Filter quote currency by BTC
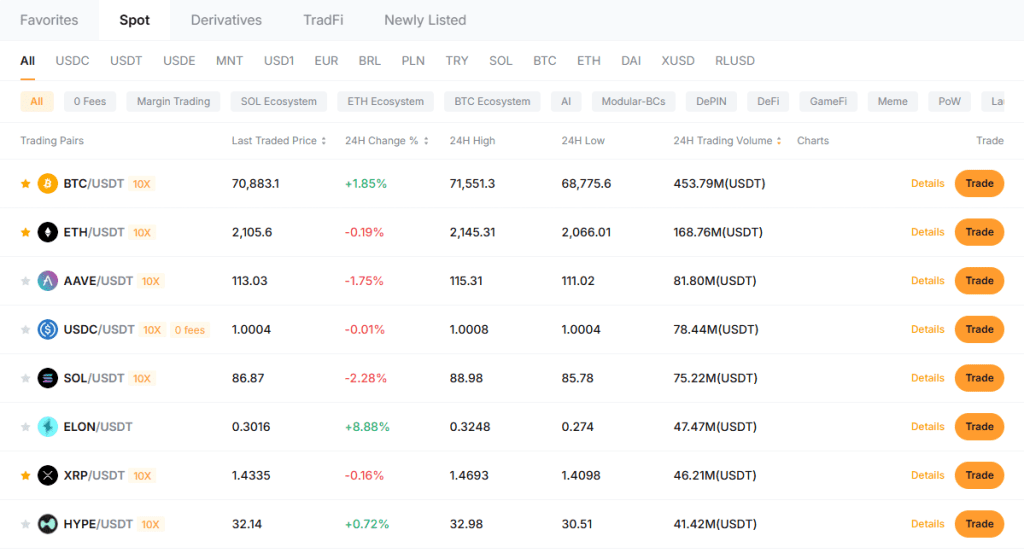Screen dimensions: 1024x553 (x=545, y=61)
